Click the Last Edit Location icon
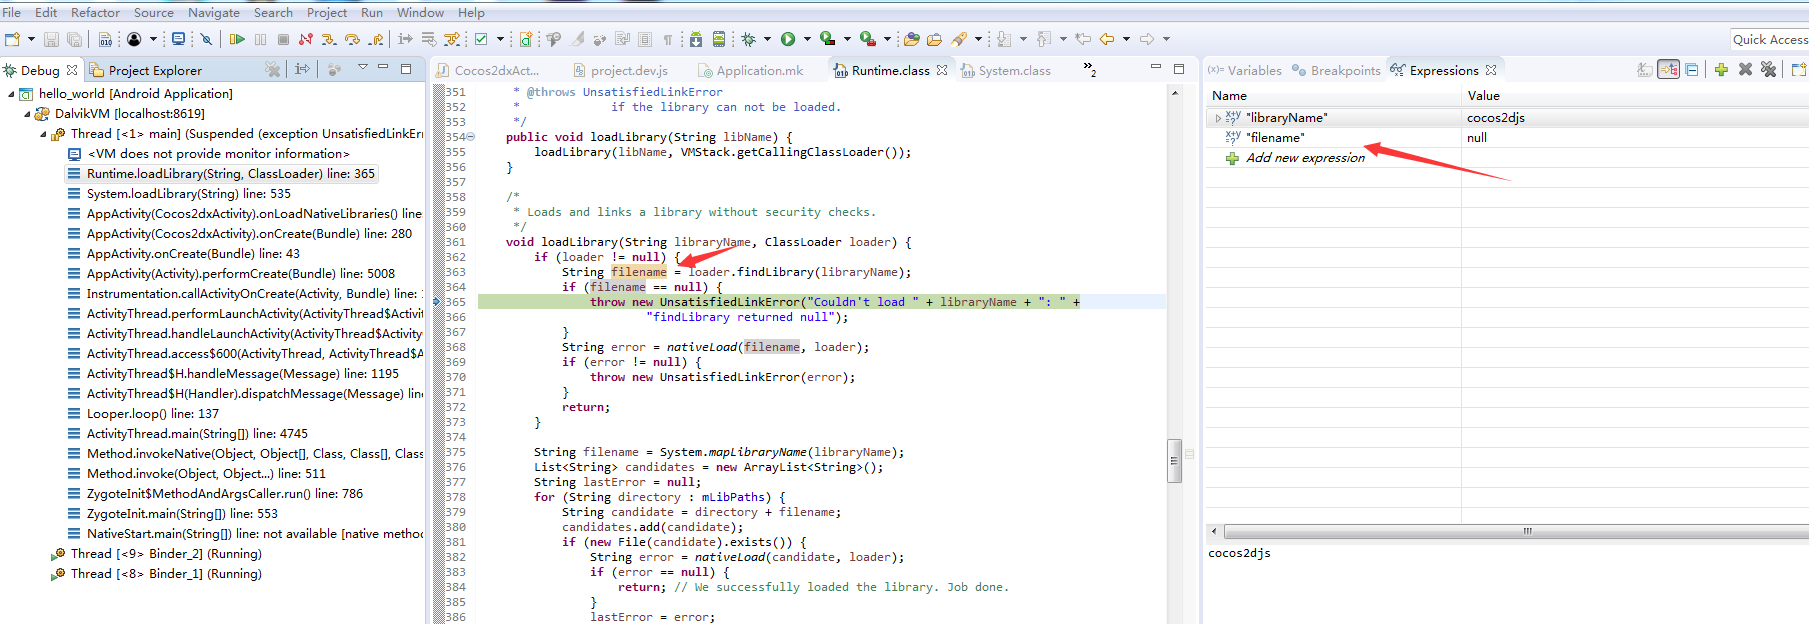Screen dimensions: 1809x624 tap(1083, 39)
